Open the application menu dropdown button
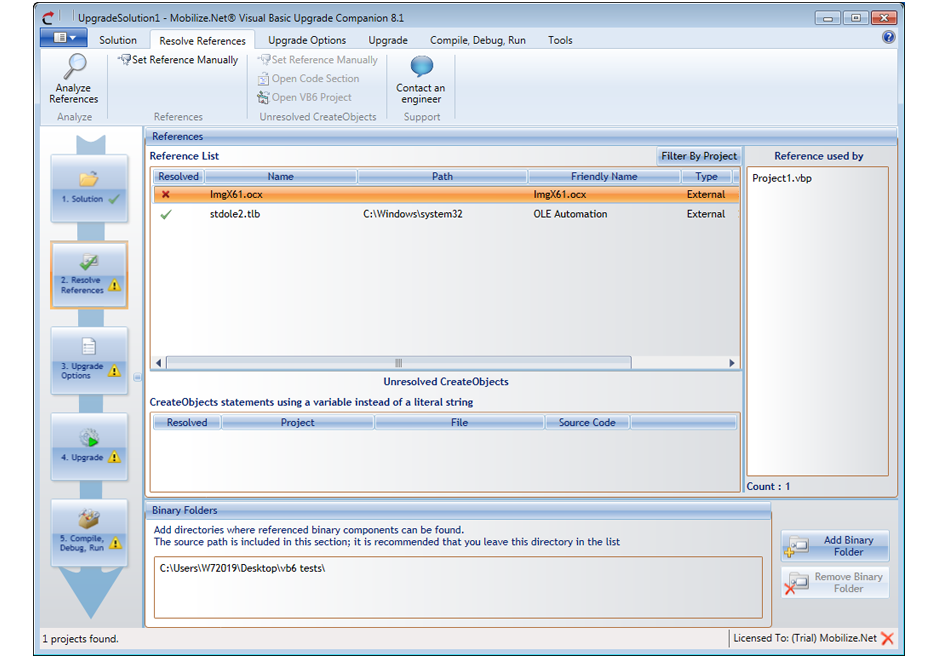The width and height of the screenshot is (938, 657). [64, 38]
